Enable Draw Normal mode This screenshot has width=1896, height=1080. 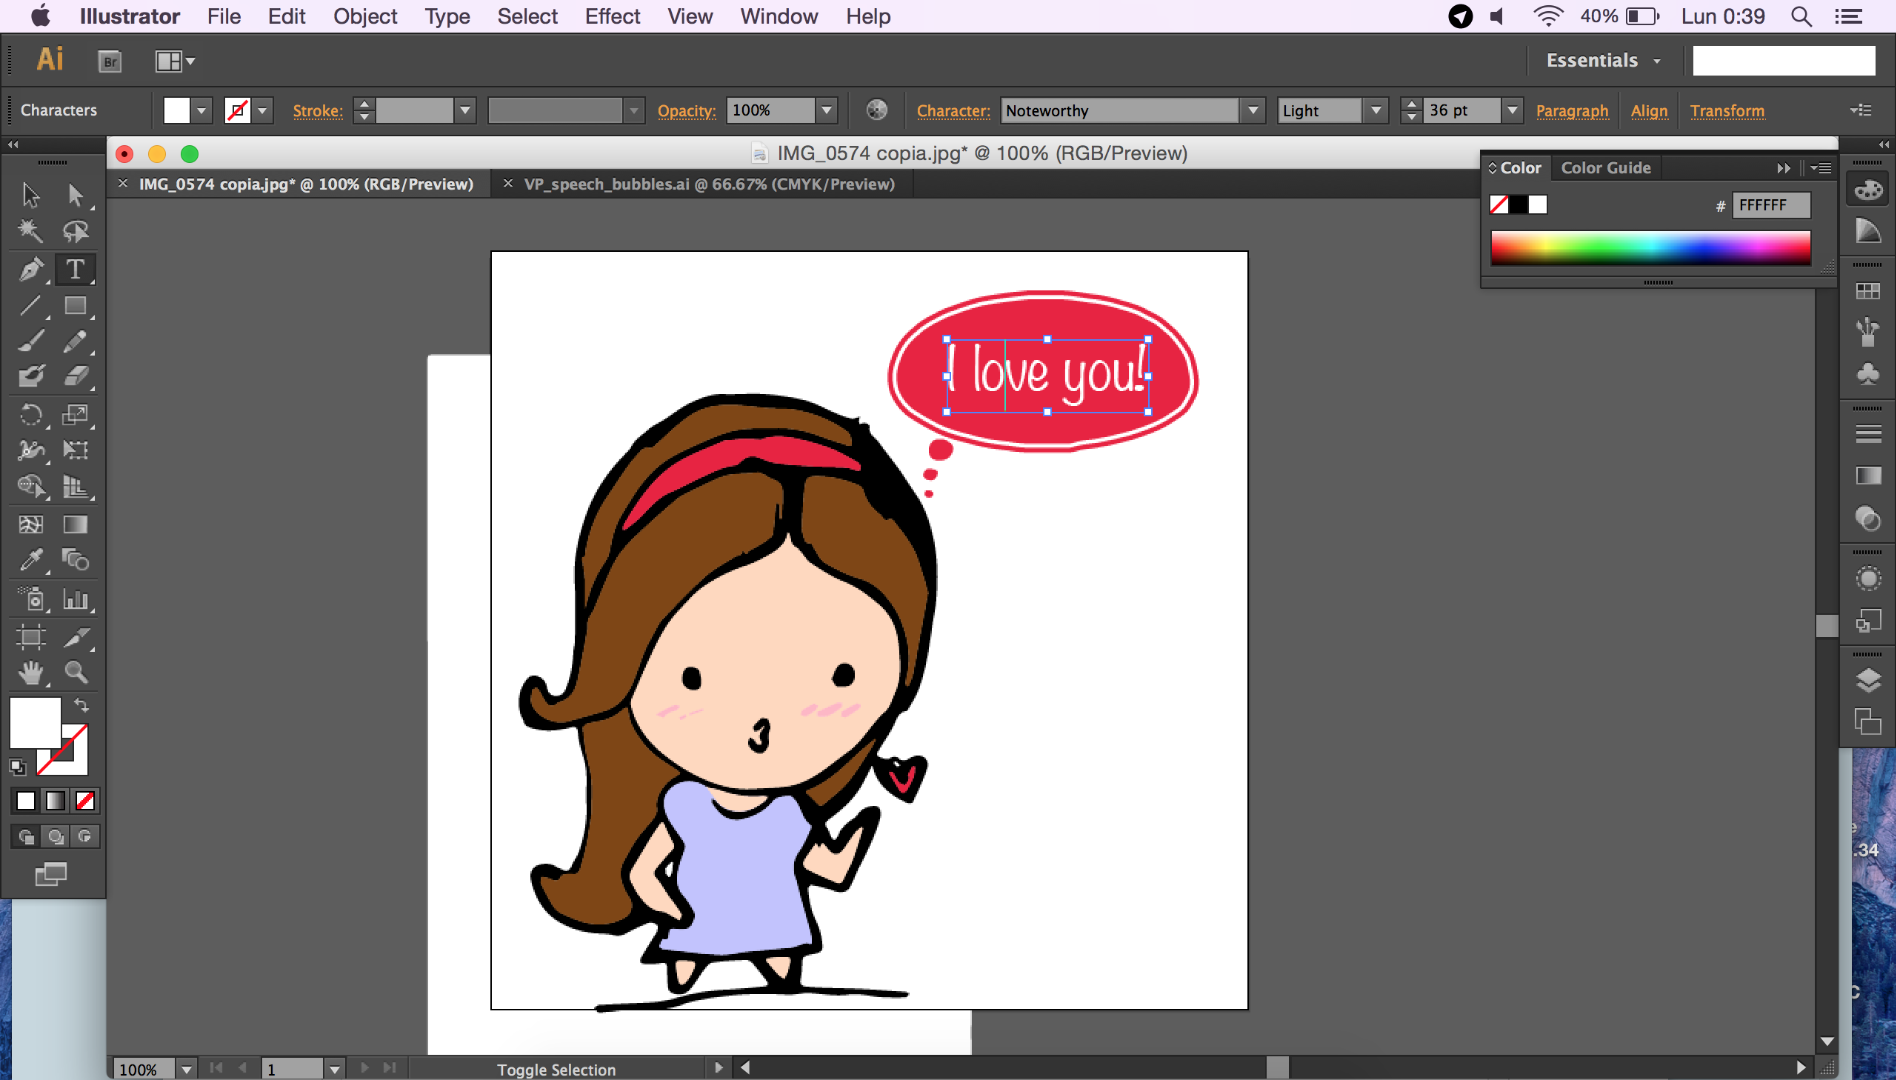point(27,837)
